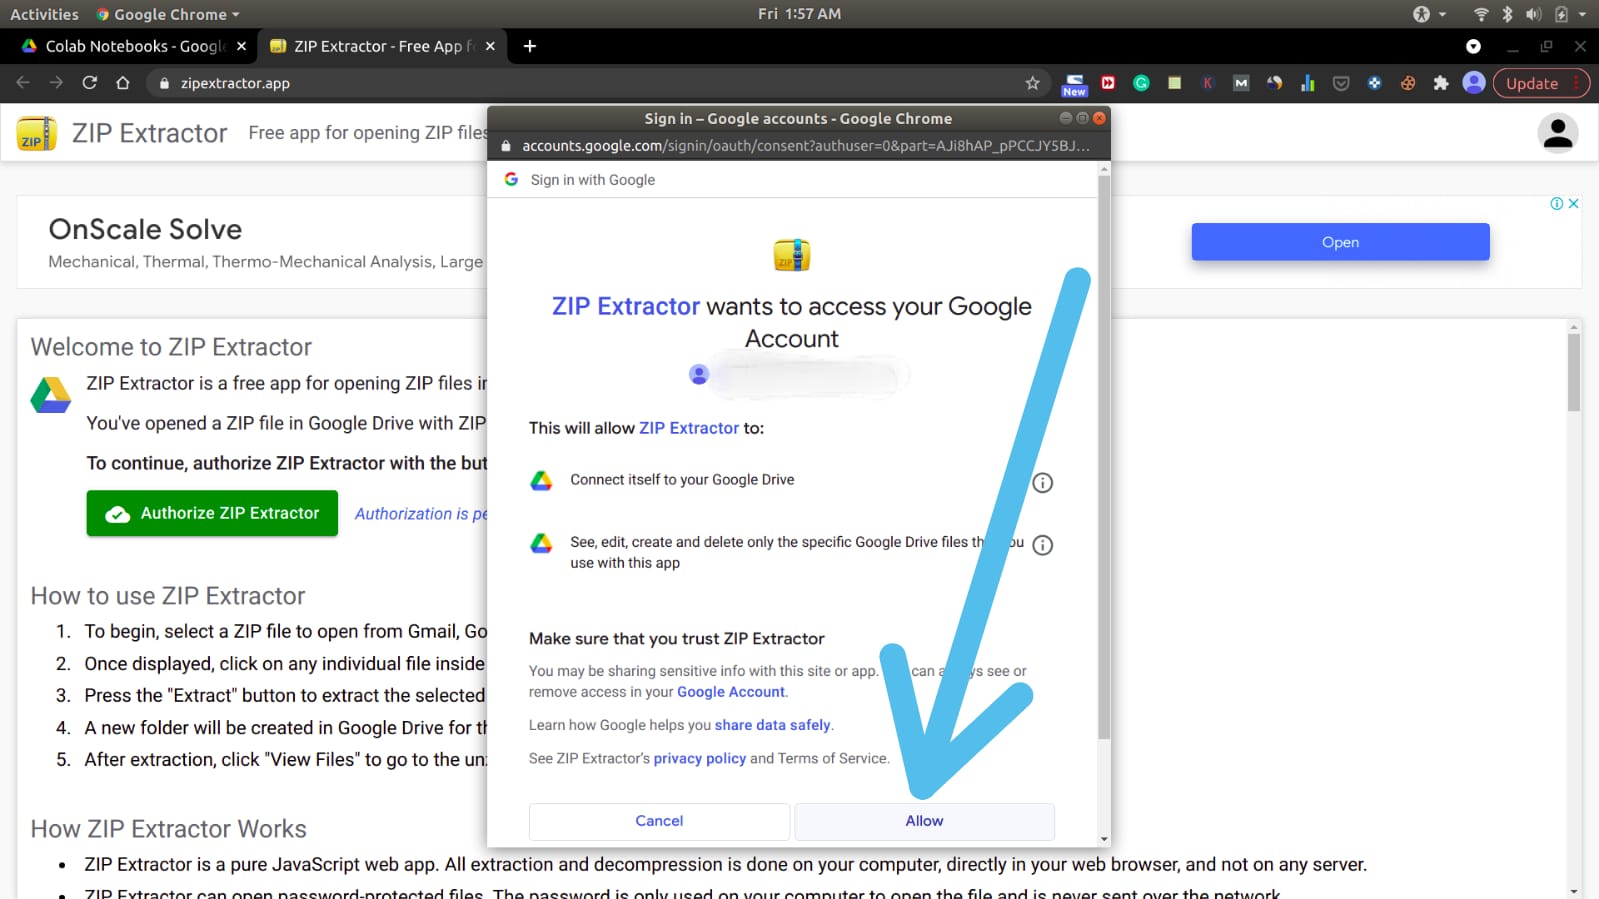The height and width of the screenshot is (899, 1599).
Task: Click the Pocket extension icon
Action: [1341, 83]
